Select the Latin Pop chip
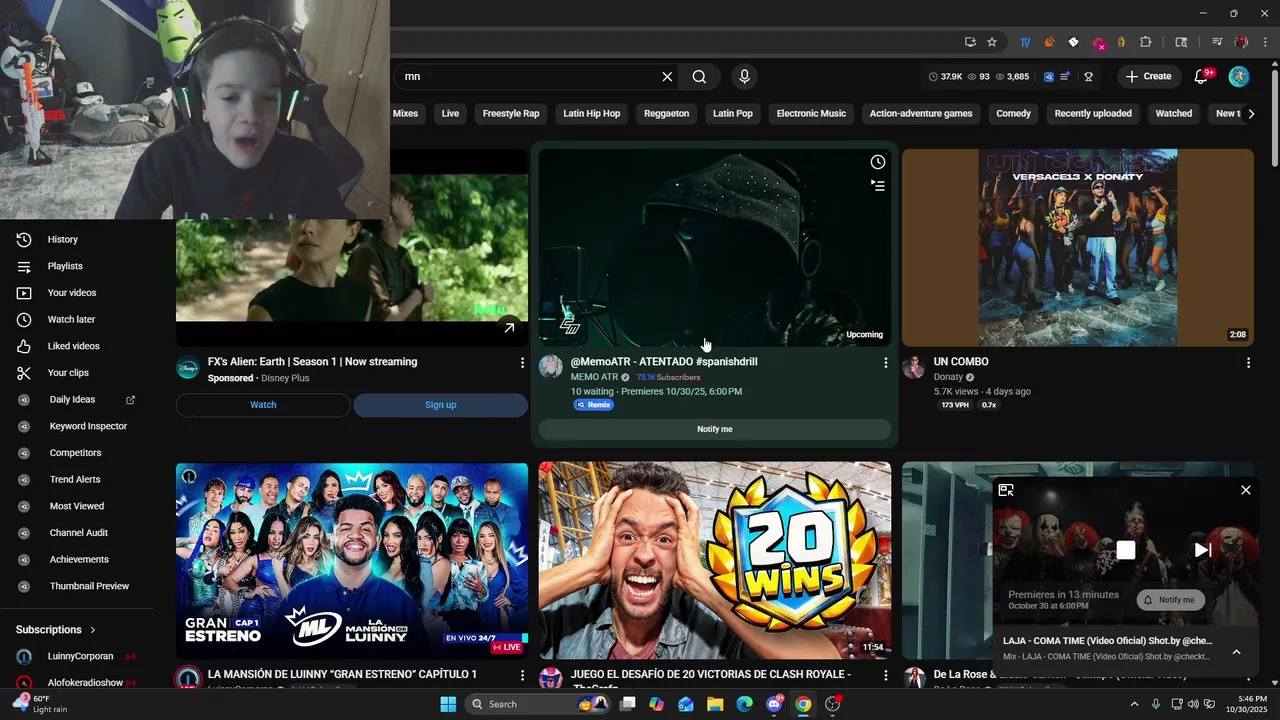The image size is (1280, 720). [x=733, y=114]
